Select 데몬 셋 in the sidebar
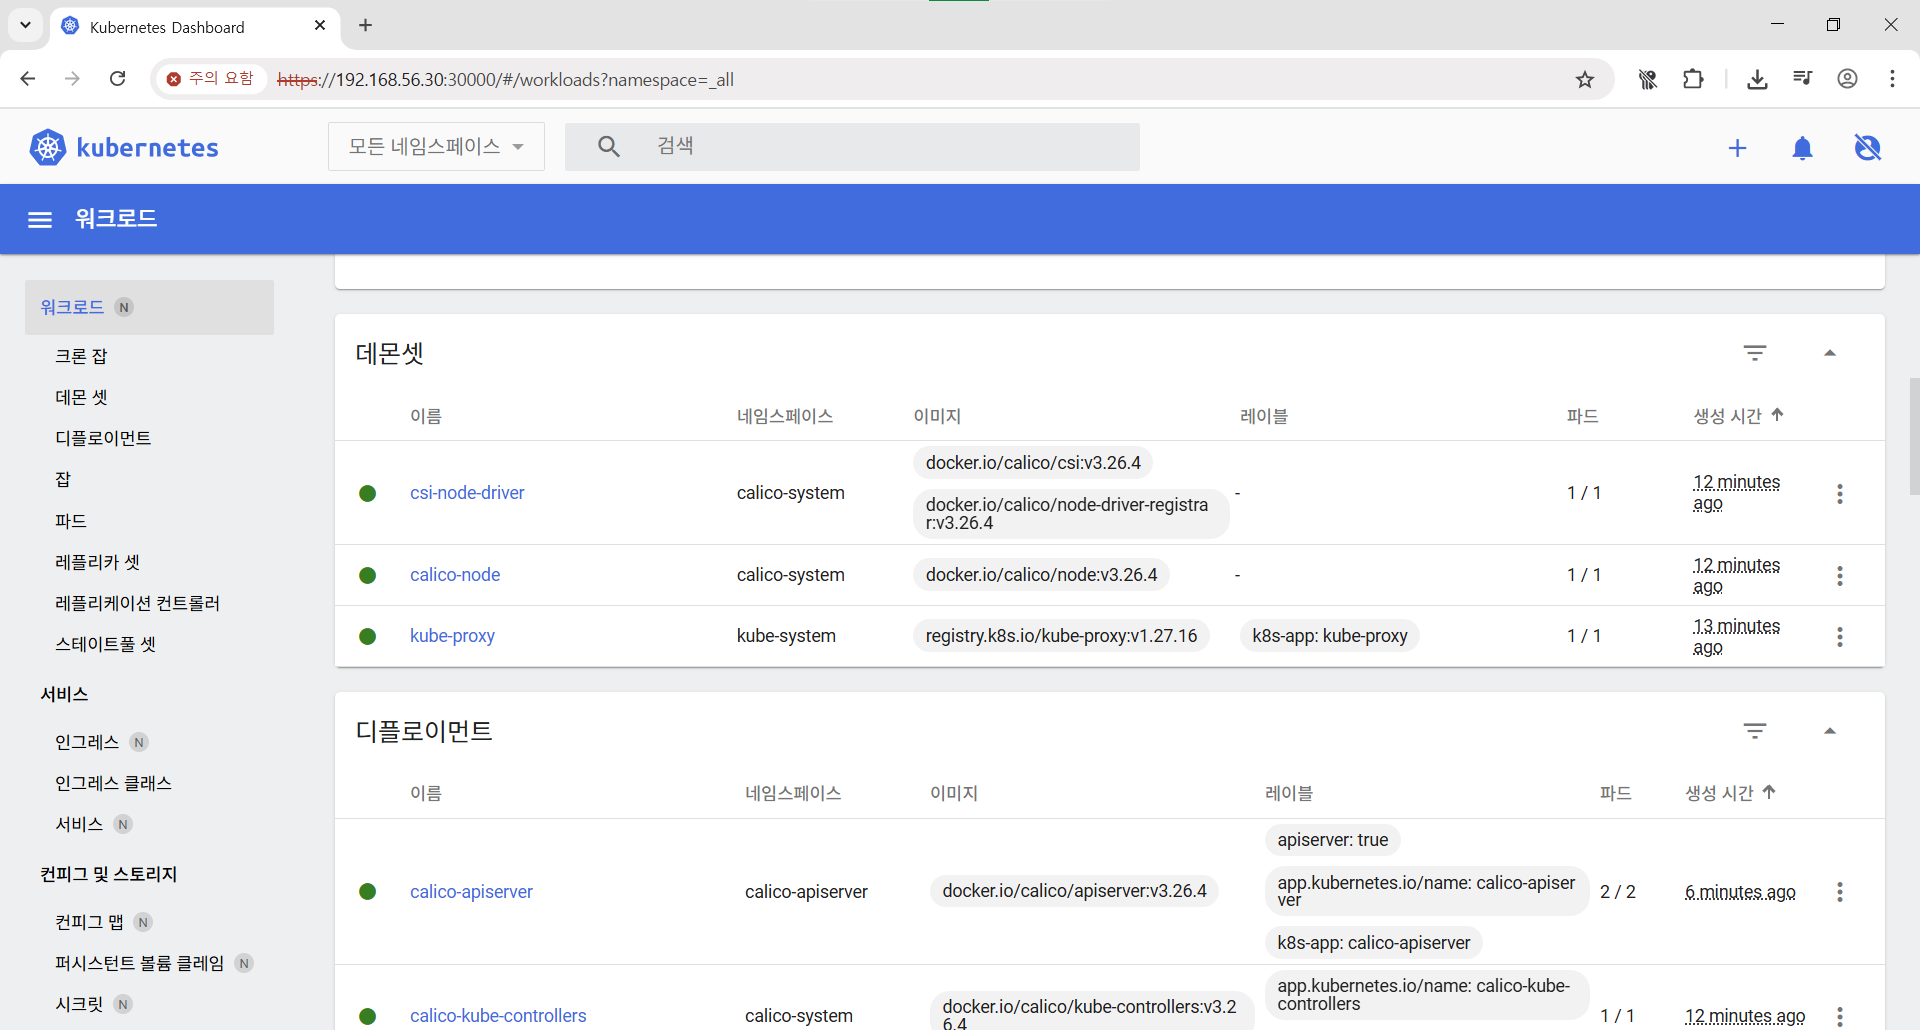1920x1030 pixels. coord(81,397)
